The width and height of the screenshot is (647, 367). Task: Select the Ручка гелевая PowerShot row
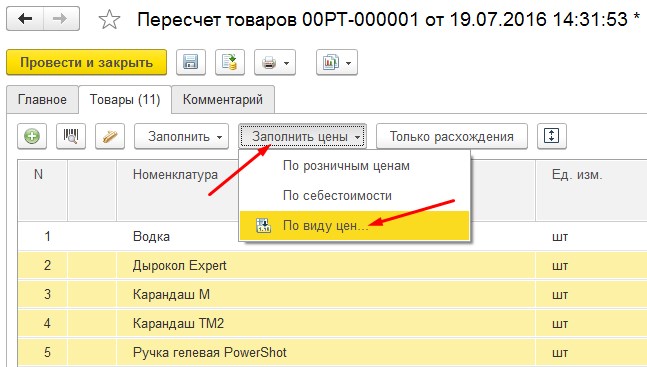(333, 352)
